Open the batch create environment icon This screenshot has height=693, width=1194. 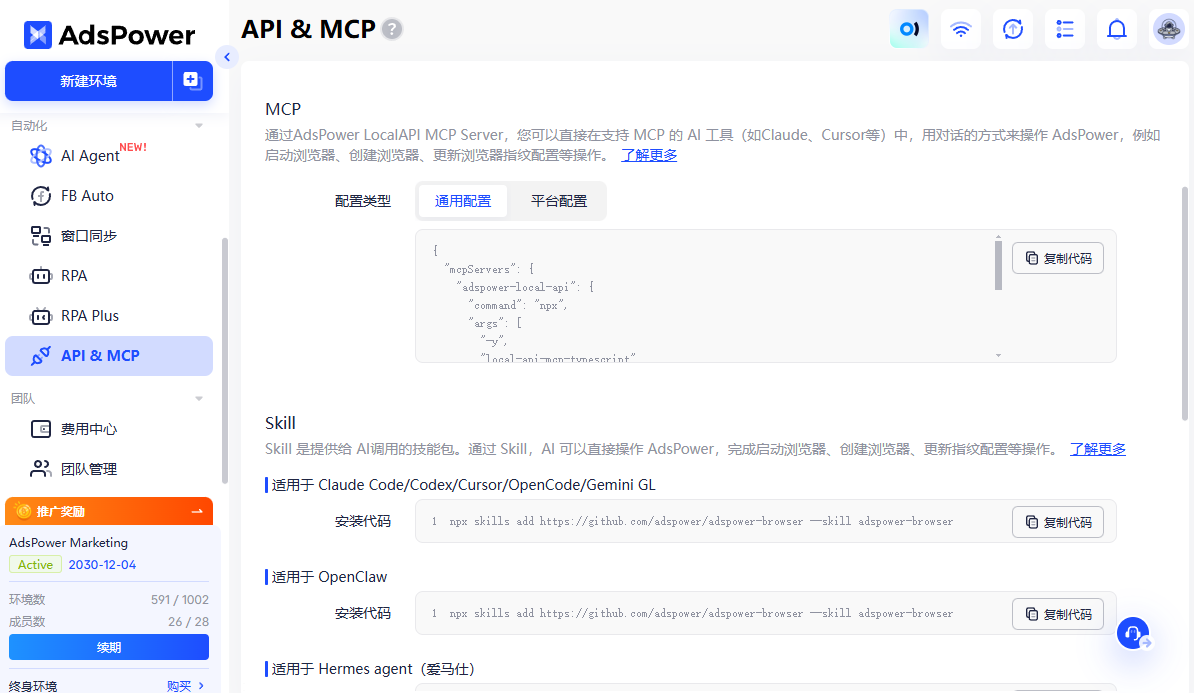click(x=192, y=81)
